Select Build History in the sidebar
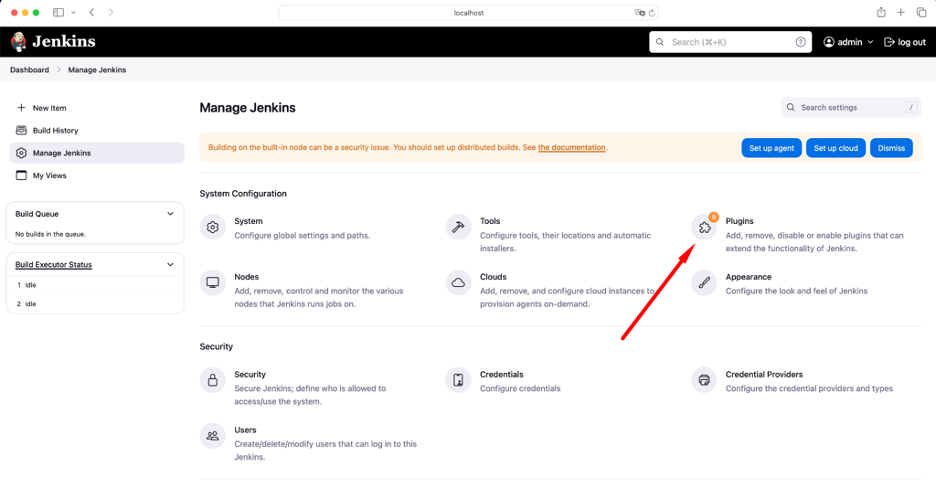This screenshot has height=488, width=936. pyautogui.click(x=97, y=130)
